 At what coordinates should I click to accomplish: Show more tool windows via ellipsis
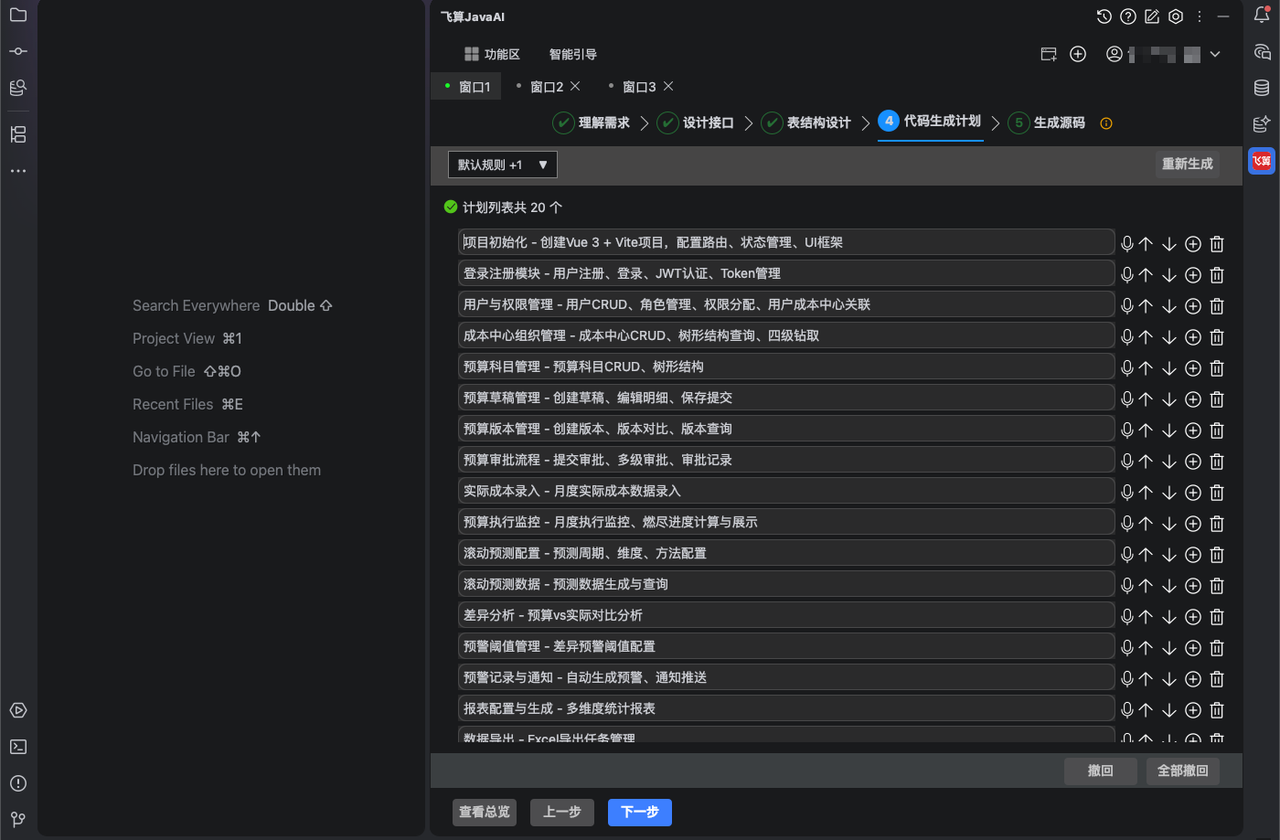(18, 171)
